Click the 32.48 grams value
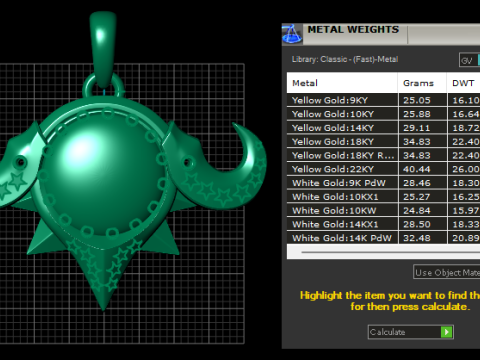The width and height of the screenshot is (480, 360). (x=417, y=238)
